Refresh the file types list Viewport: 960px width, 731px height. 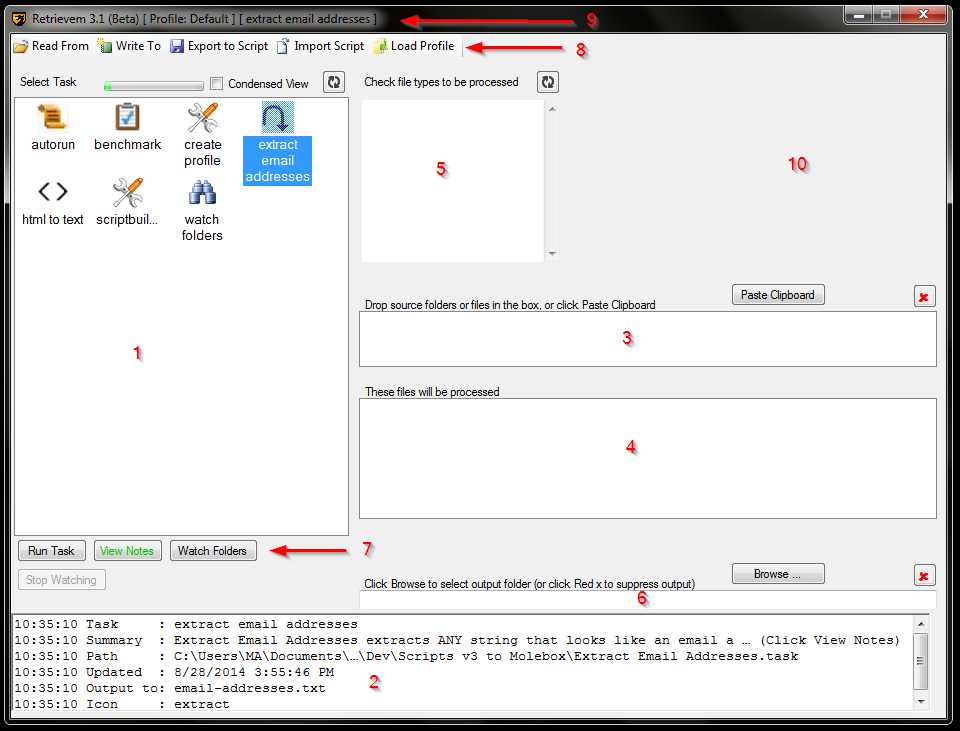547,82
